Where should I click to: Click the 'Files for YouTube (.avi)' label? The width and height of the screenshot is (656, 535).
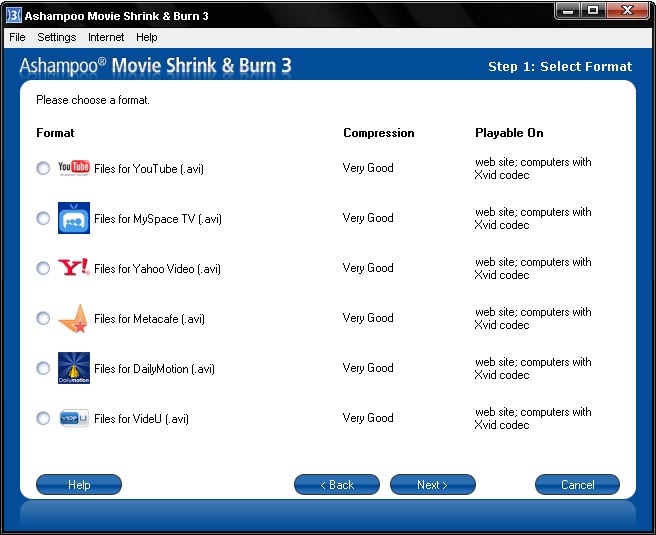tap(149, 169)
